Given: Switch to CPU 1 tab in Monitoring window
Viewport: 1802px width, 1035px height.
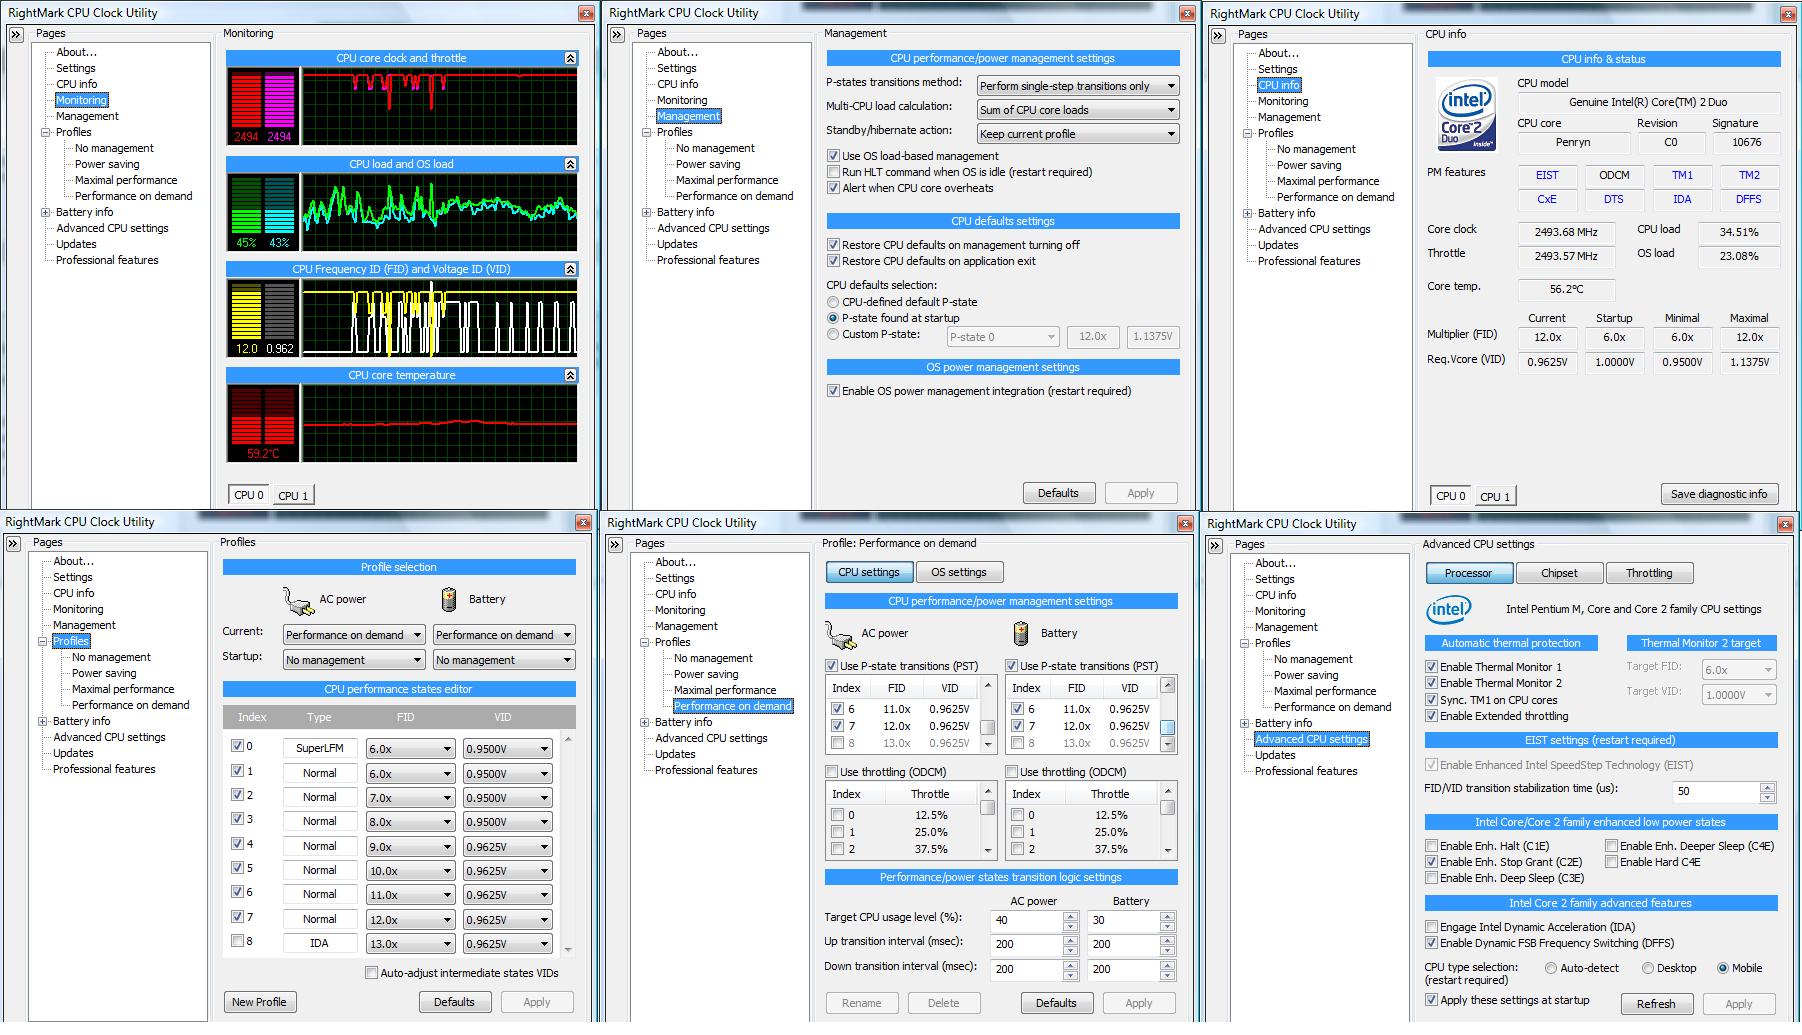Looking at the screenshot, I should click(x=293, y=495).
